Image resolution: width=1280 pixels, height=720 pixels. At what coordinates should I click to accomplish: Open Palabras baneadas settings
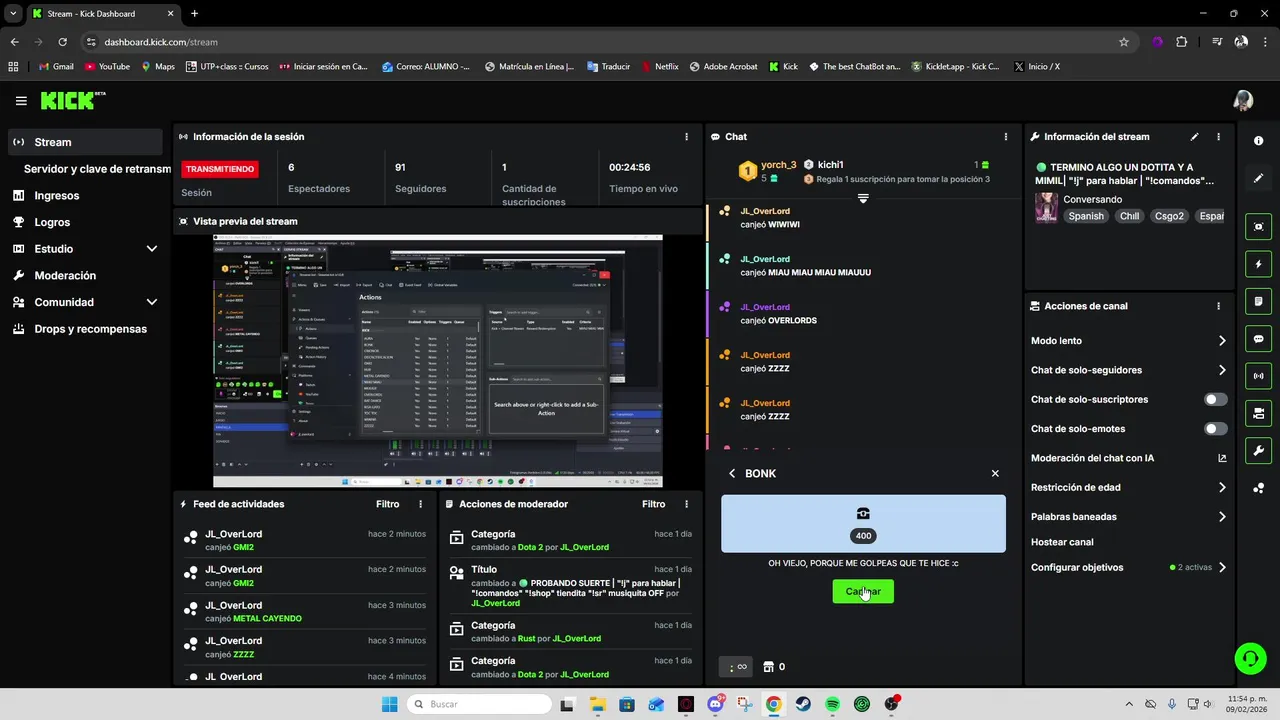[x=1129, y=517]
